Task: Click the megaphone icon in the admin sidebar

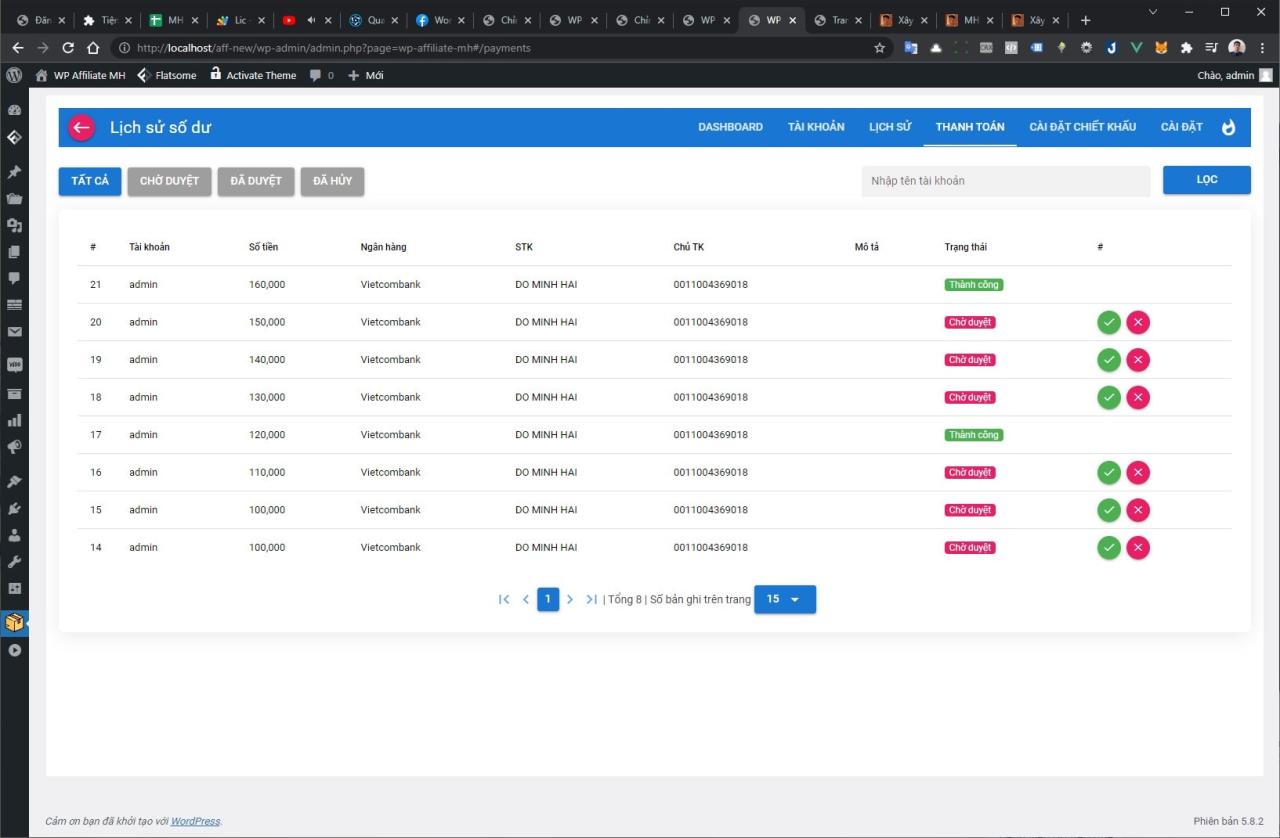Action: click(14, 447)
